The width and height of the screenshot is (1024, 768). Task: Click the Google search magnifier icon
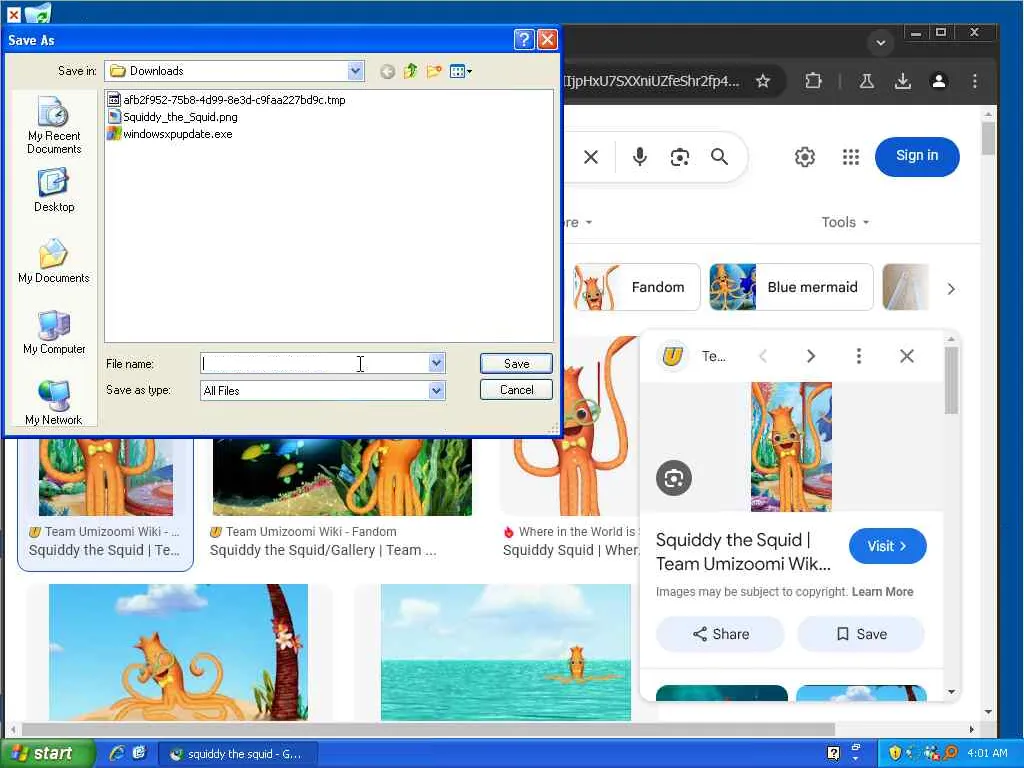point(719,157)
